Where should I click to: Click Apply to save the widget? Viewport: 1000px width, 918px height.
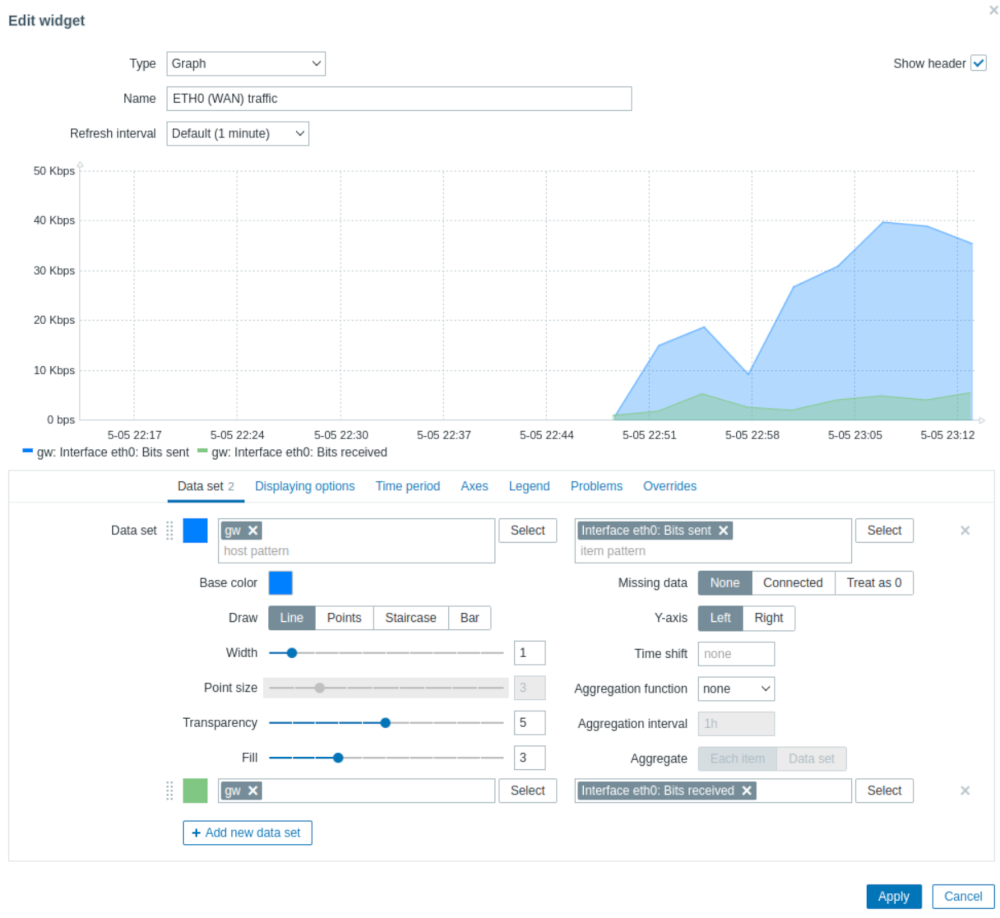tap(893, 897)
